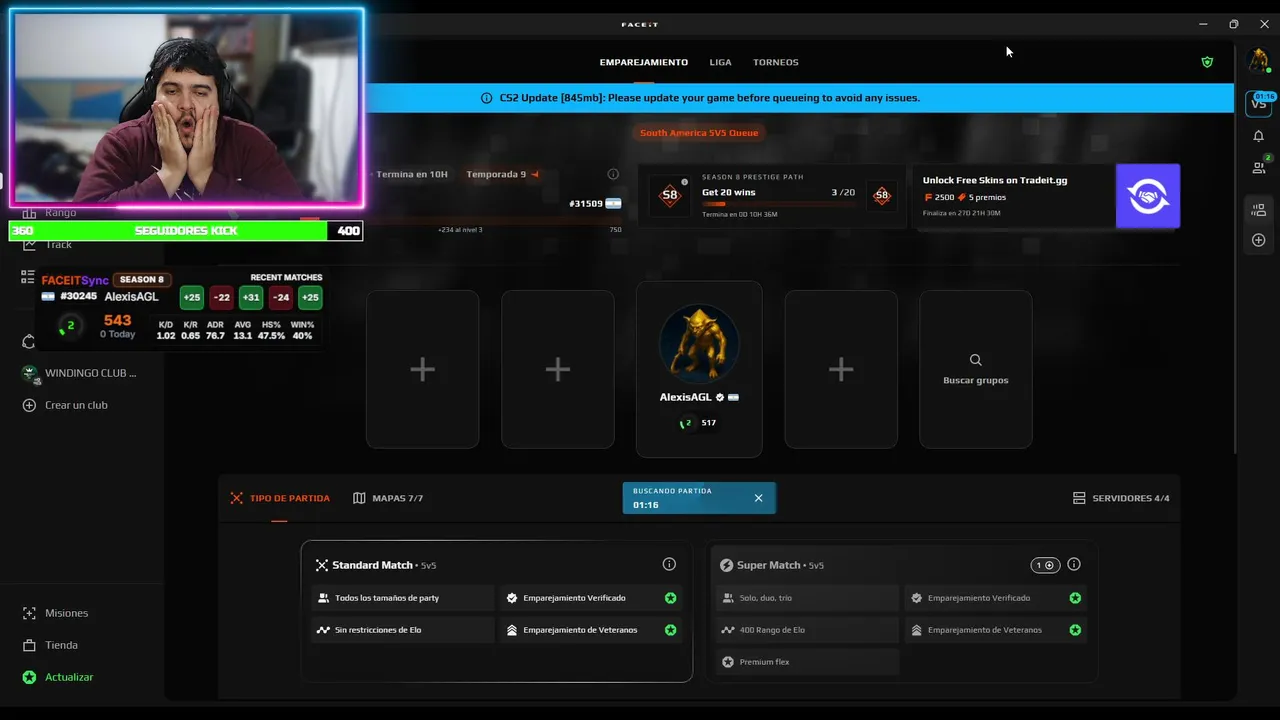
Task: Click the Standard Match Emparejamiento de Veteranos green star
Action: pyautogui.click(x=670, y=630)
